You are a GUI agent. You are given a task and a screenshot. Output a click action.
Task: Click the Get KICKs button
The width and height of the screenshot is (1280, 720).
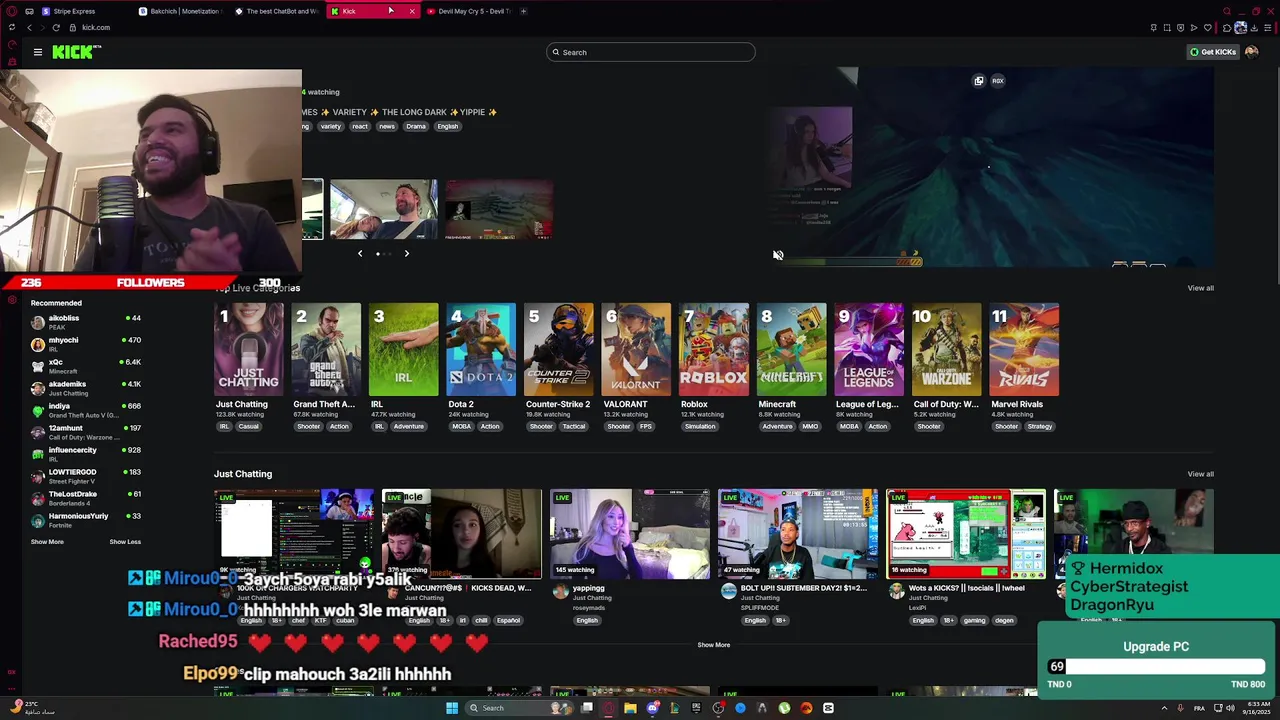pos(1213,52)
